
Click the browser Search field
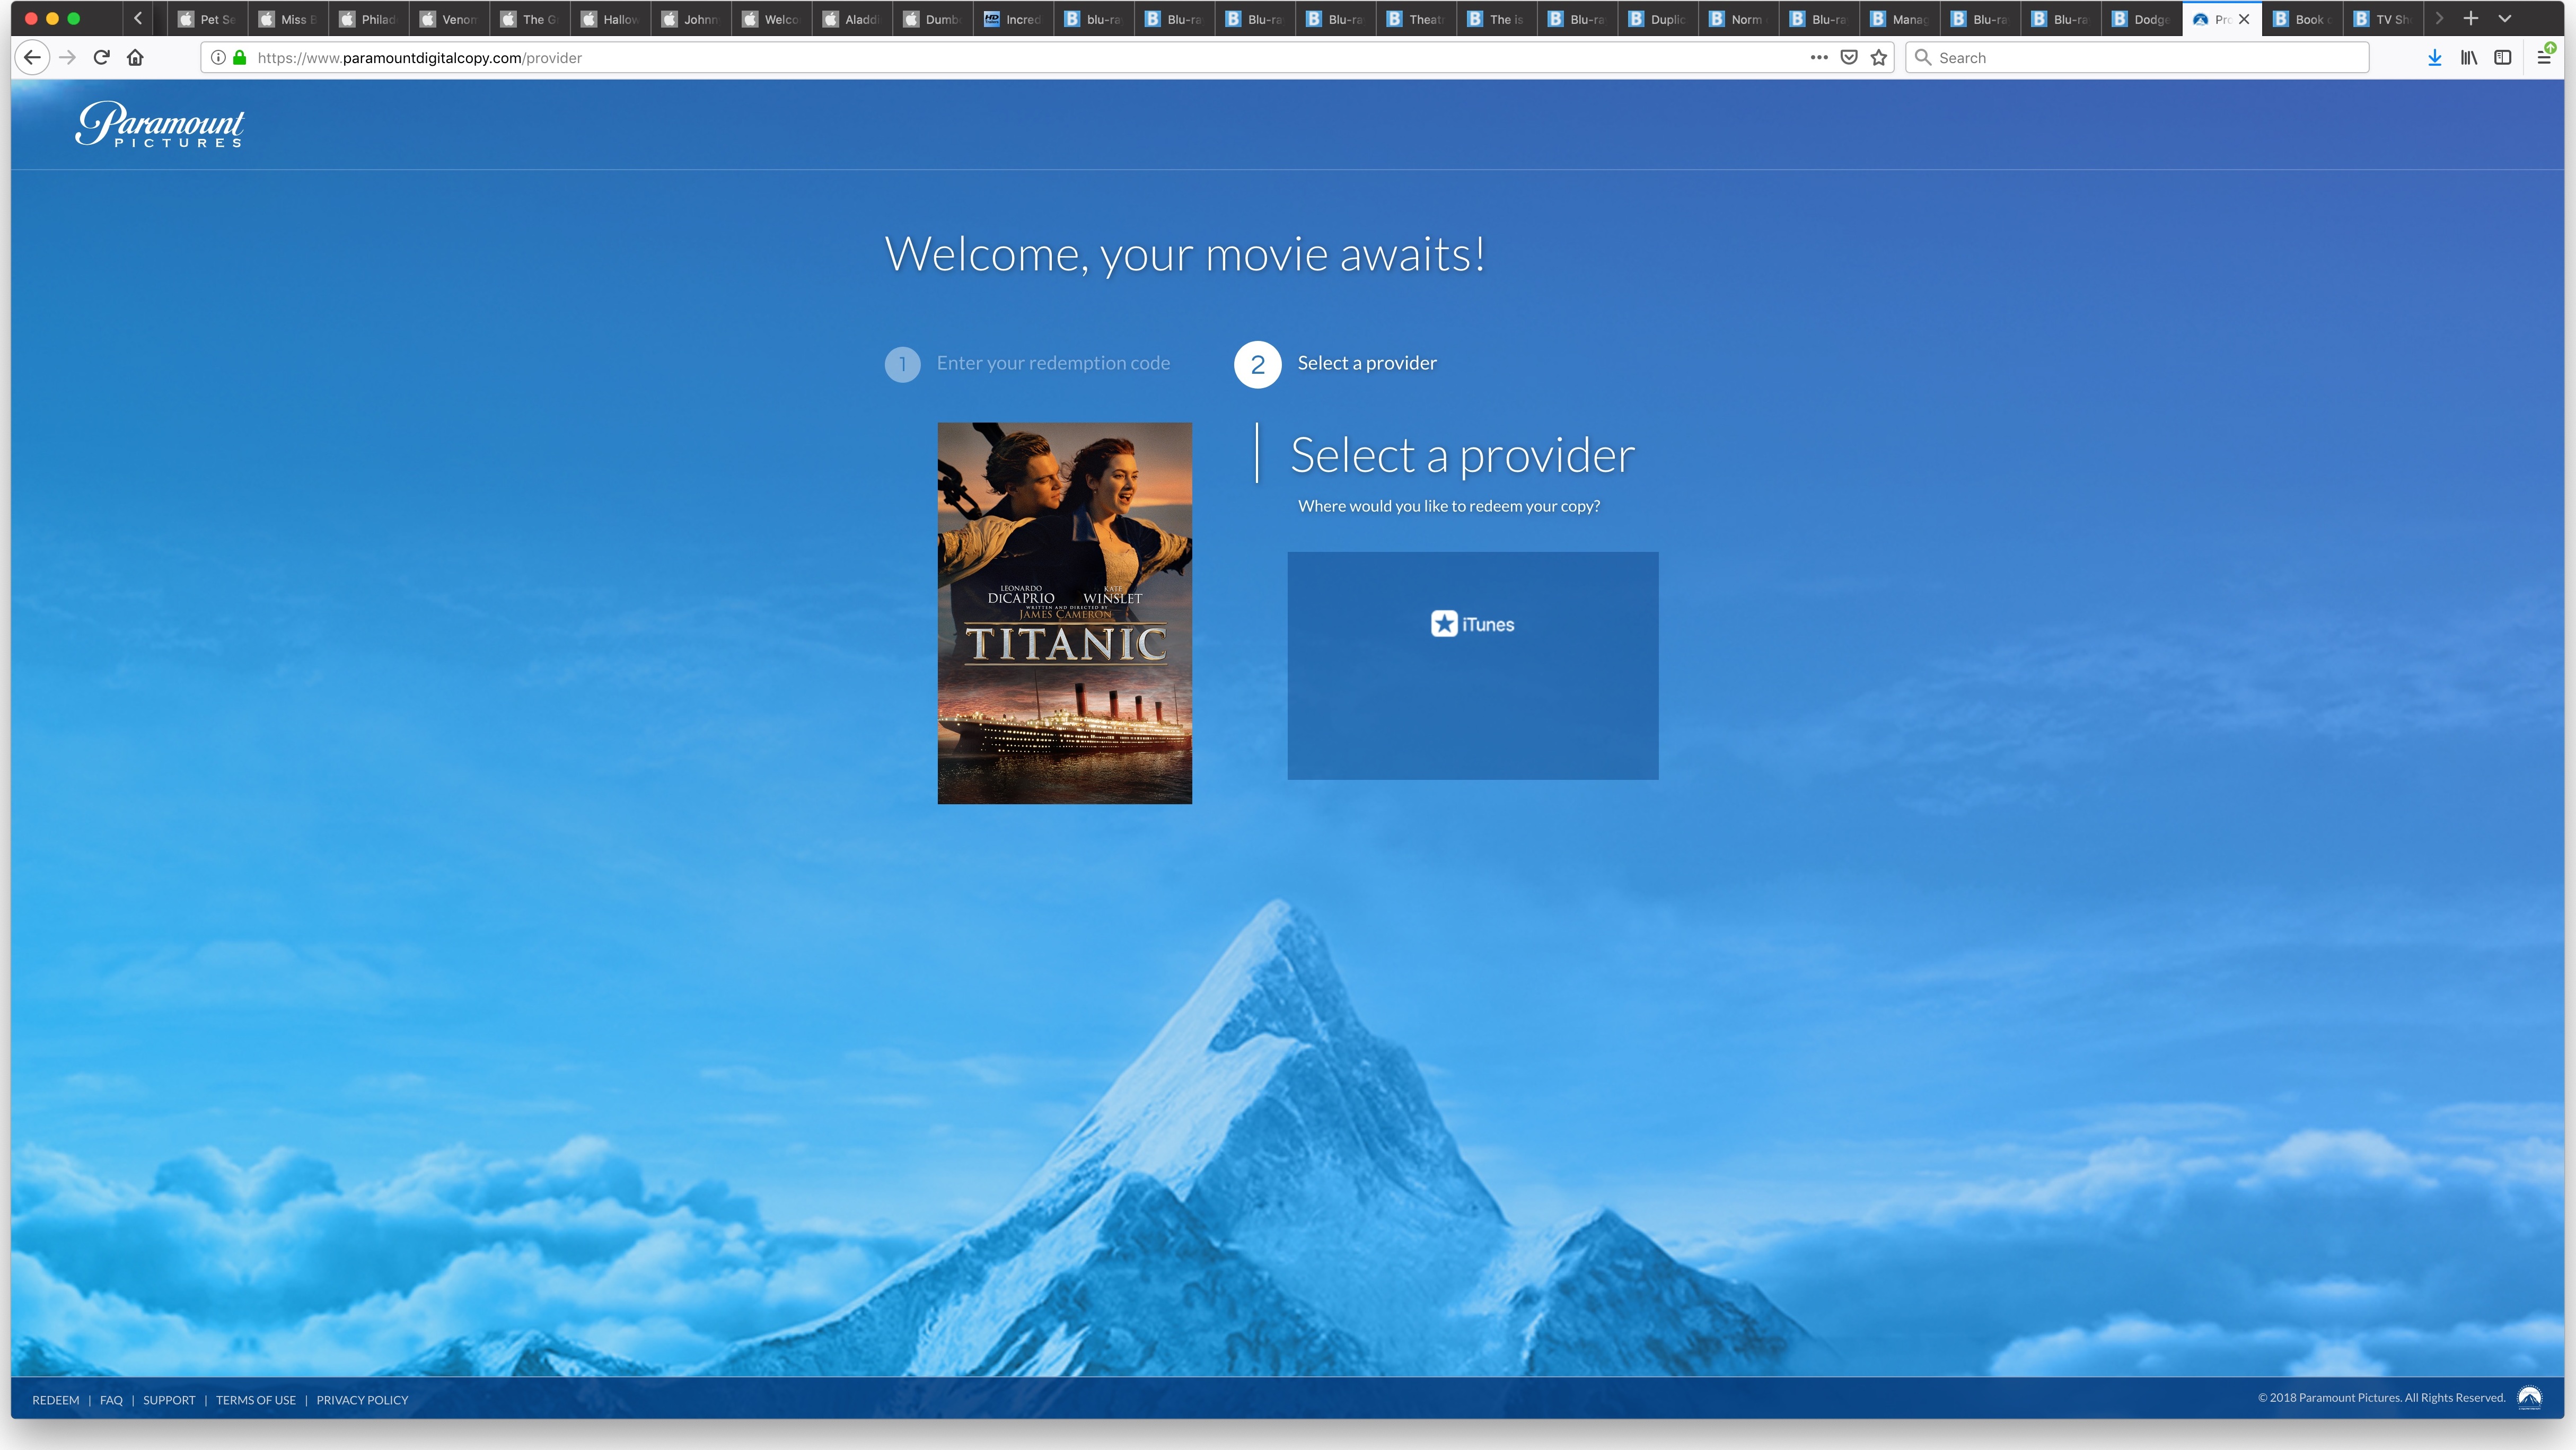pyautogui.click(x=2137, y=58)
